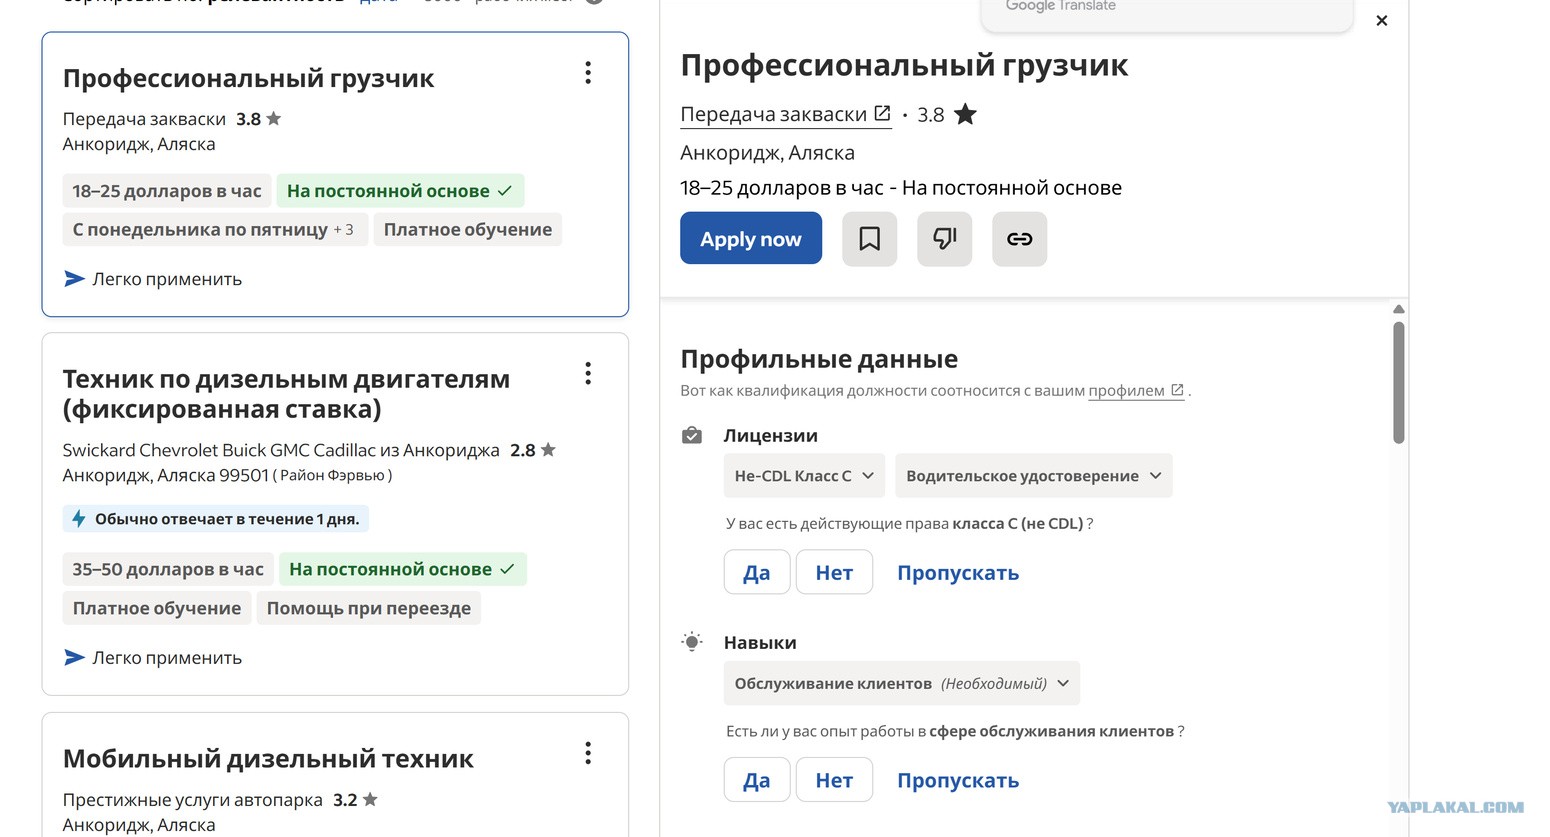The width and height of the screenshot is (1550, 837).
Task: Click the star rating beside 3.8 in details
Action: click(965, 114)
